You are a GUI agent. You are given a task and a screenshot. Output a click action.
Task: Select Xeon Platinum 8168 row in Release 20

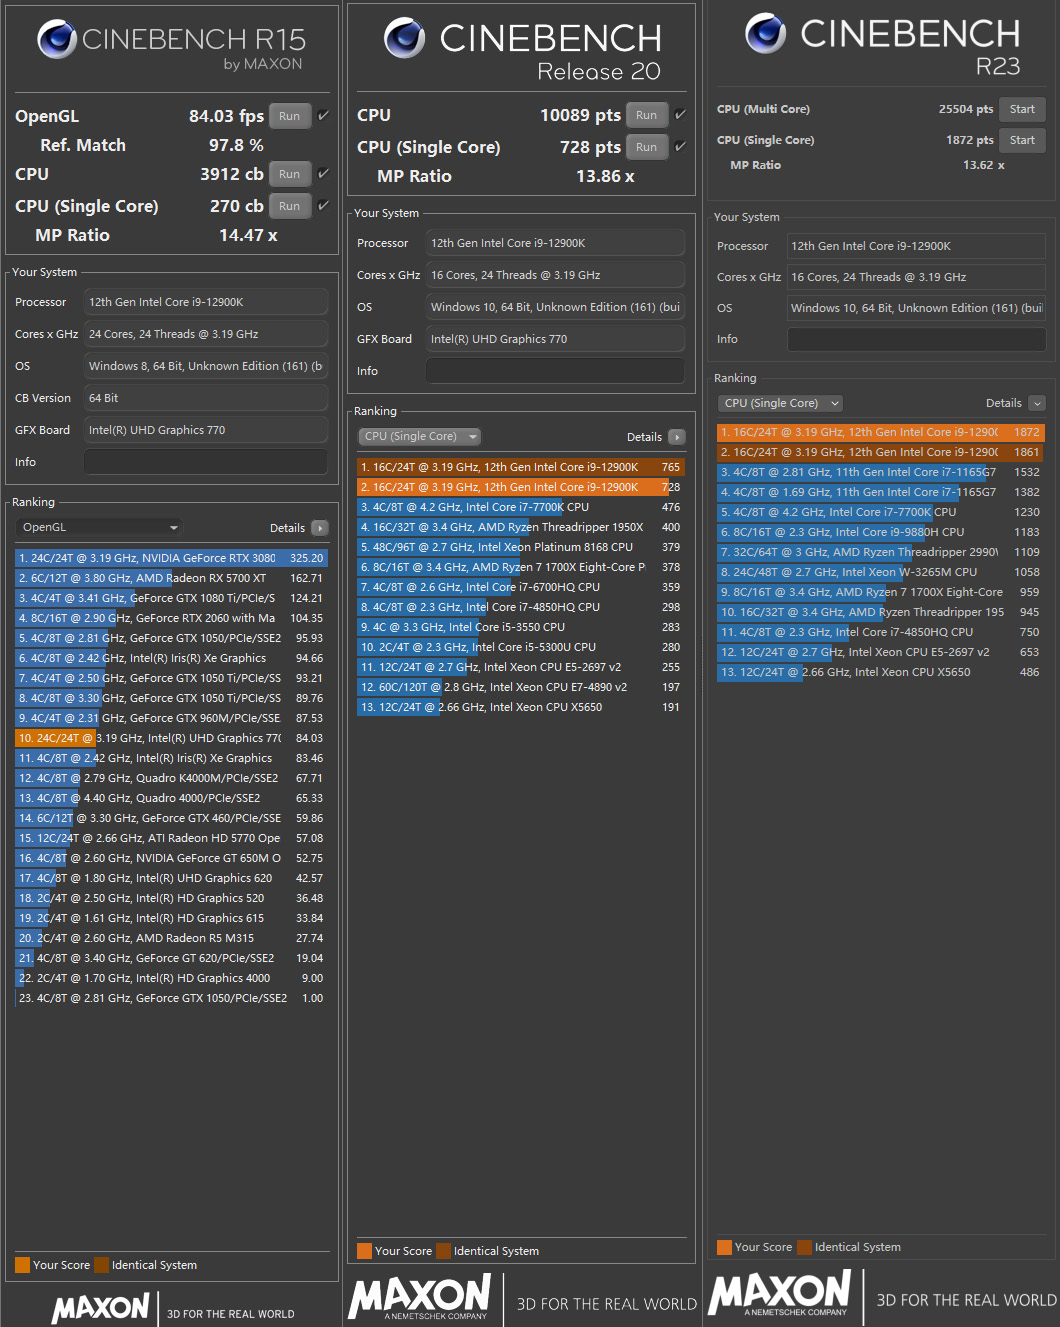point(521,547)
